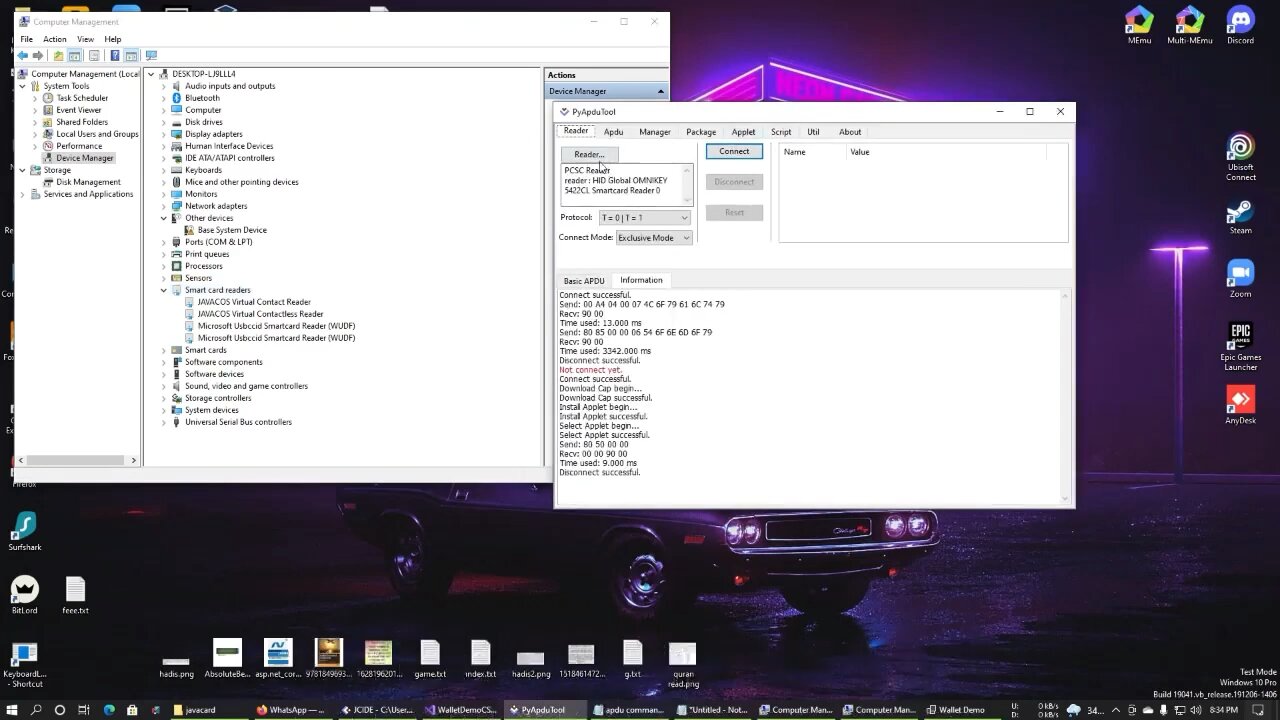
Task: Click the Up one level folder icon
Action: pyautogui.click(x=58, y=56)
